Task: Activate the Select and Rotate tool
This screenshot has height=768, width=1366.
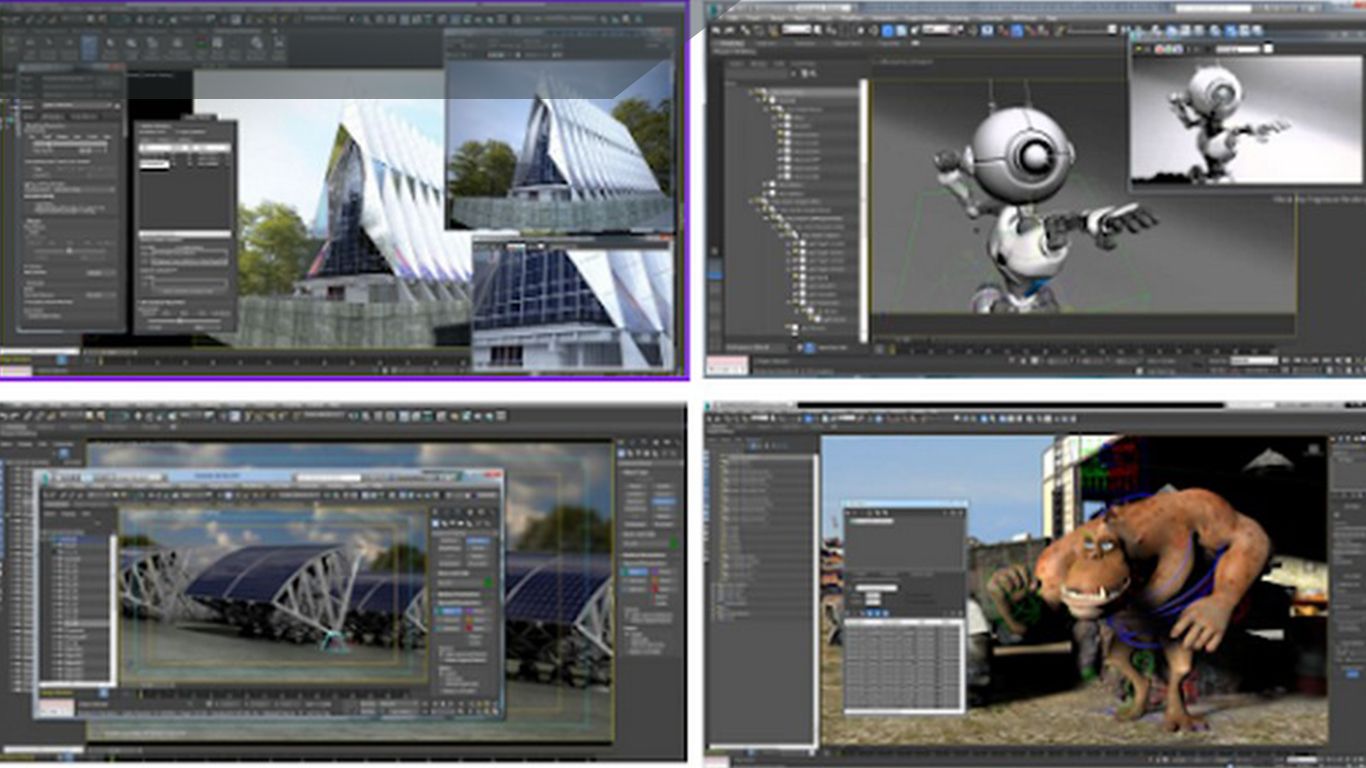Action: pyautogui.click(x=901, y=30)
